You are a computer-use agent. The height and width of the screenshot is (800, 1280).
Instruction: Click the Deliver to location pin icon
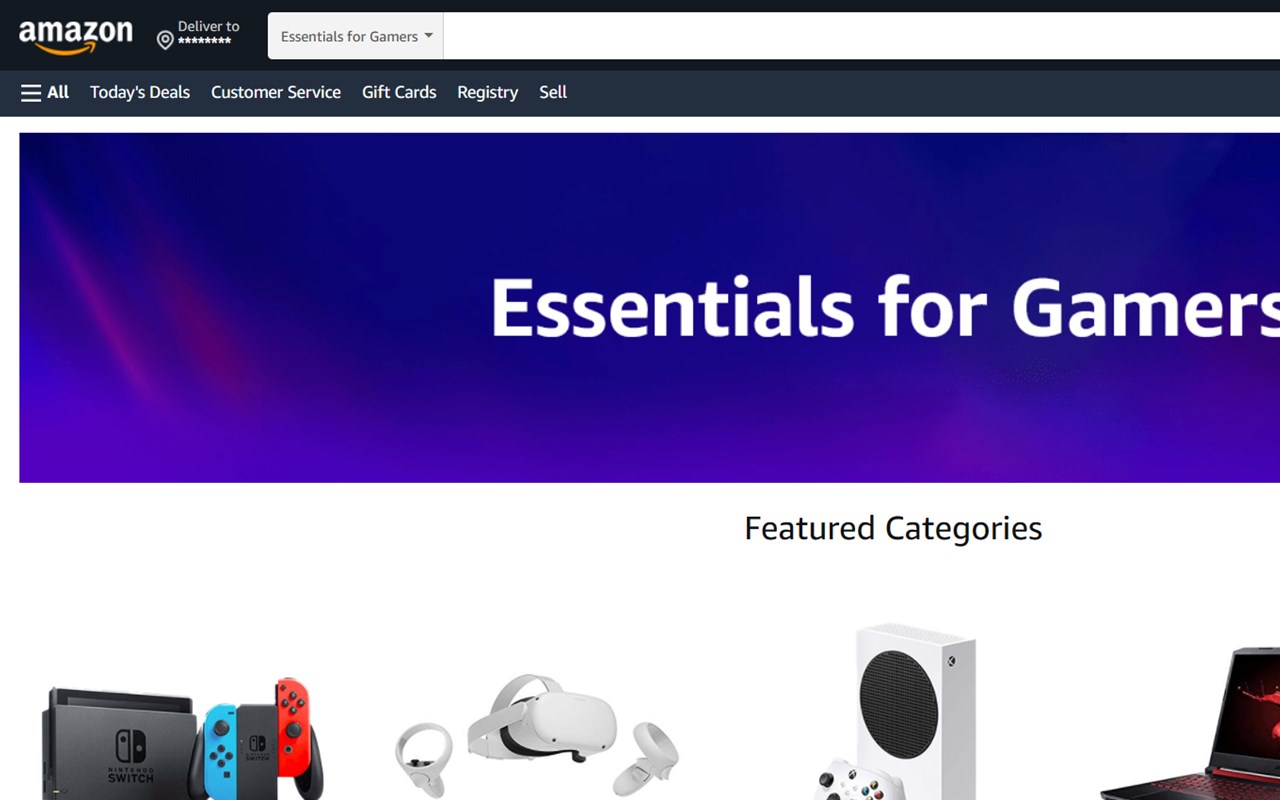pyautogui.click(x=165, y=40)
